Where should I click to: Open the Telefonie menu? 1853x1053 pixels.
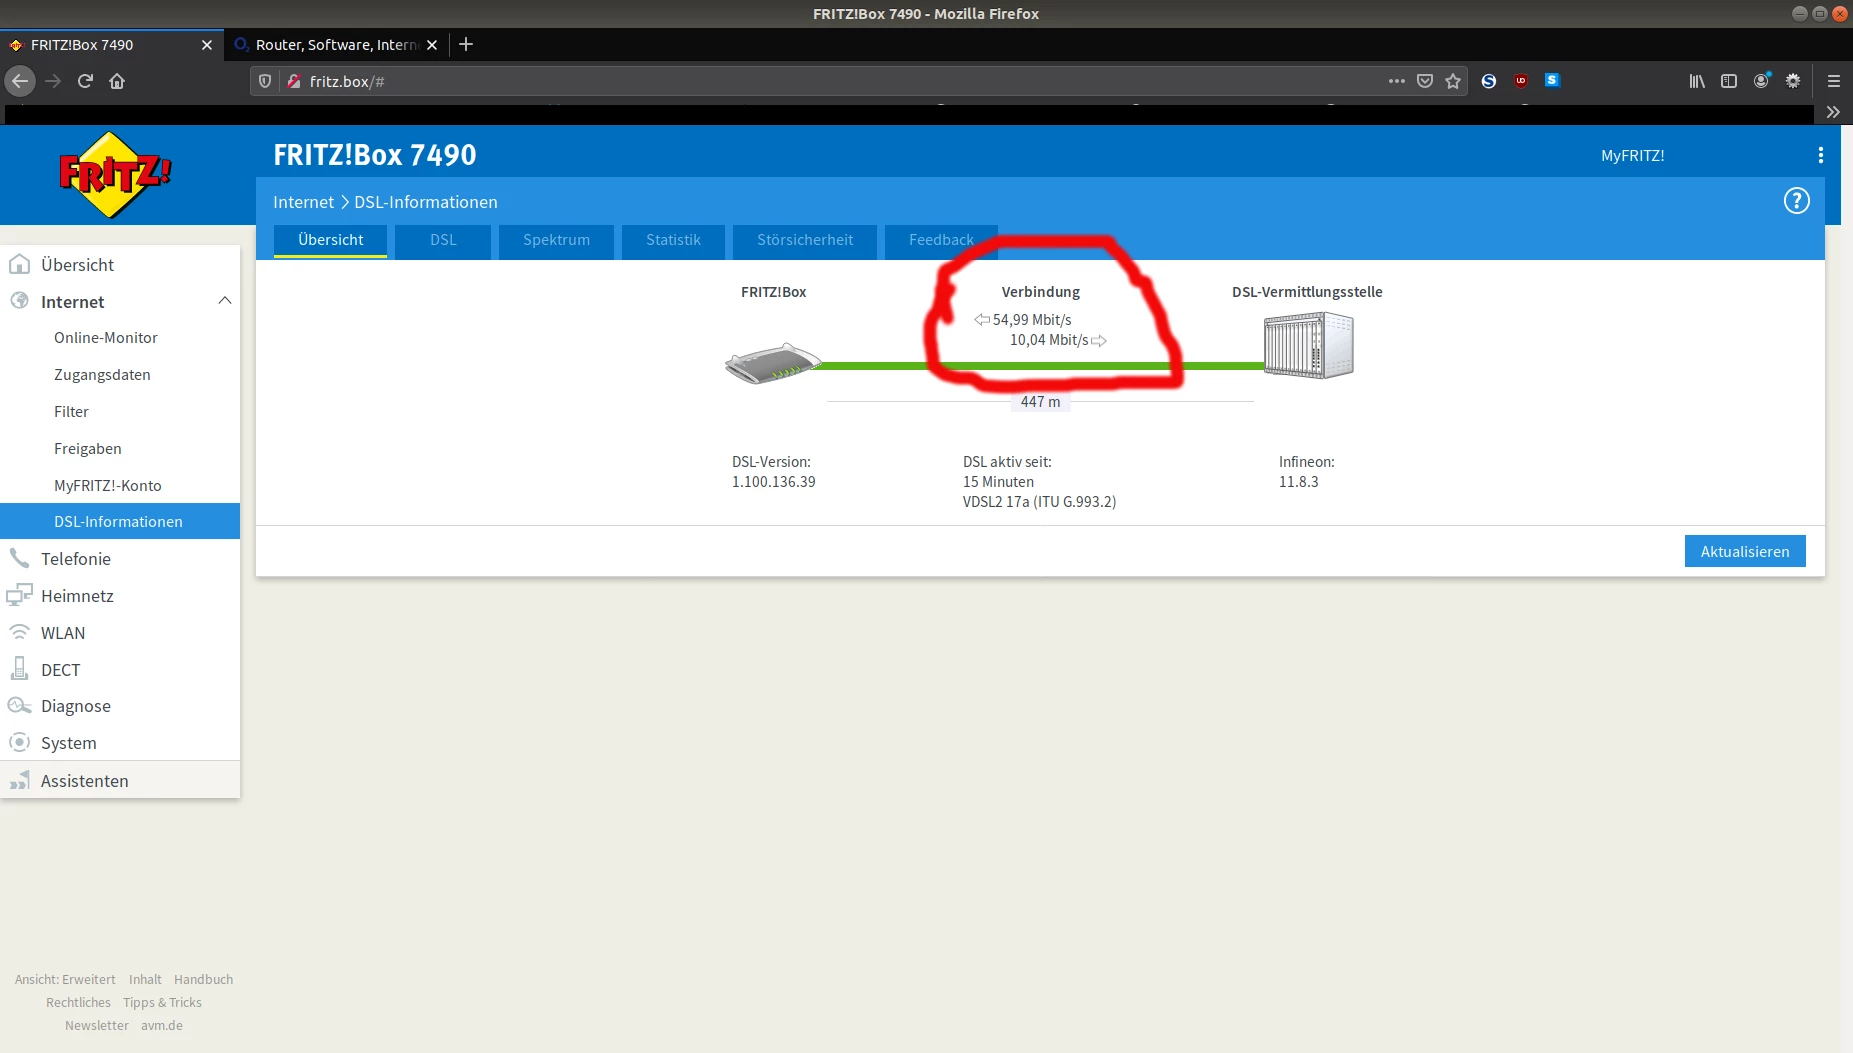point(120,558)
